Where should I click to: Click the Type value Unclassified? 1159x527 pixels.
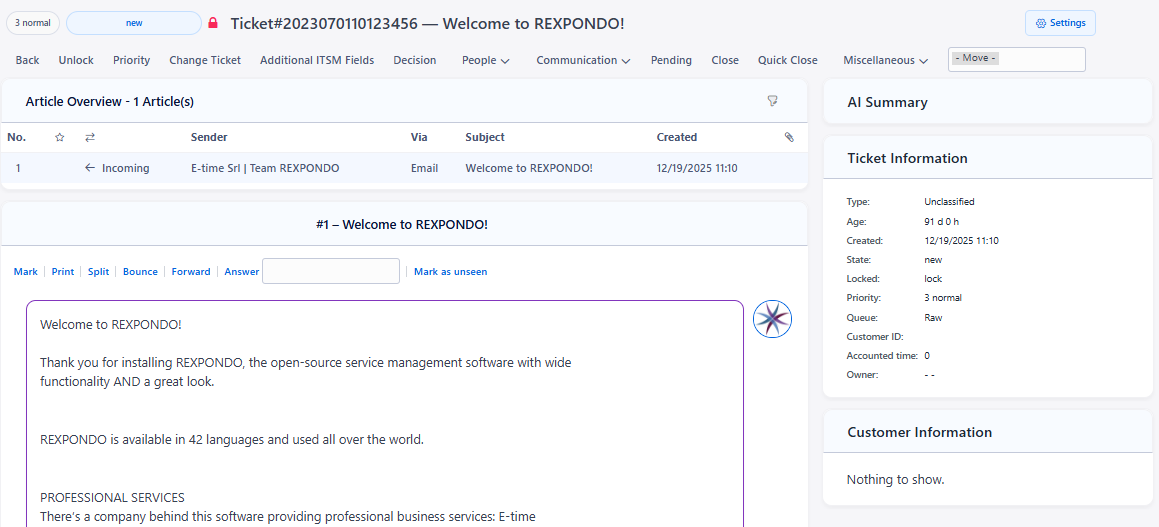tap(949, 201)
